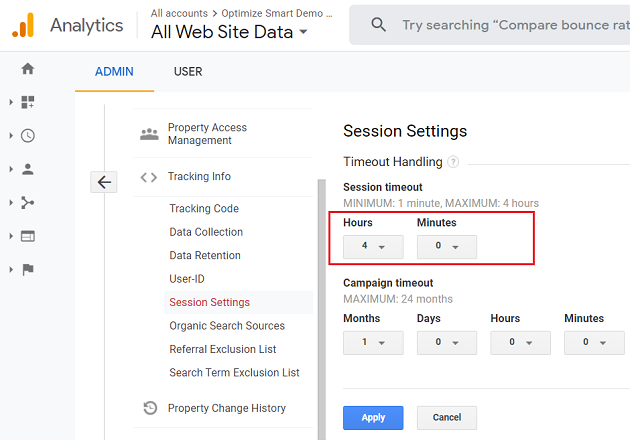This screenshot has height=440, width=630.
Task: Open the session timeout Minutes dropdown
Action: click(x=446, y=246)
